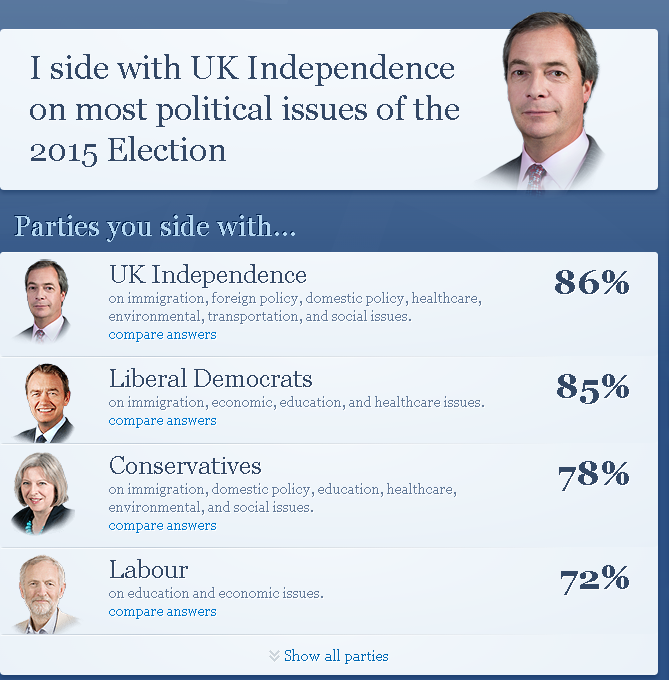Expand the Show all parties option
This screenshot has height=680, width=669.
pos(336,656)
